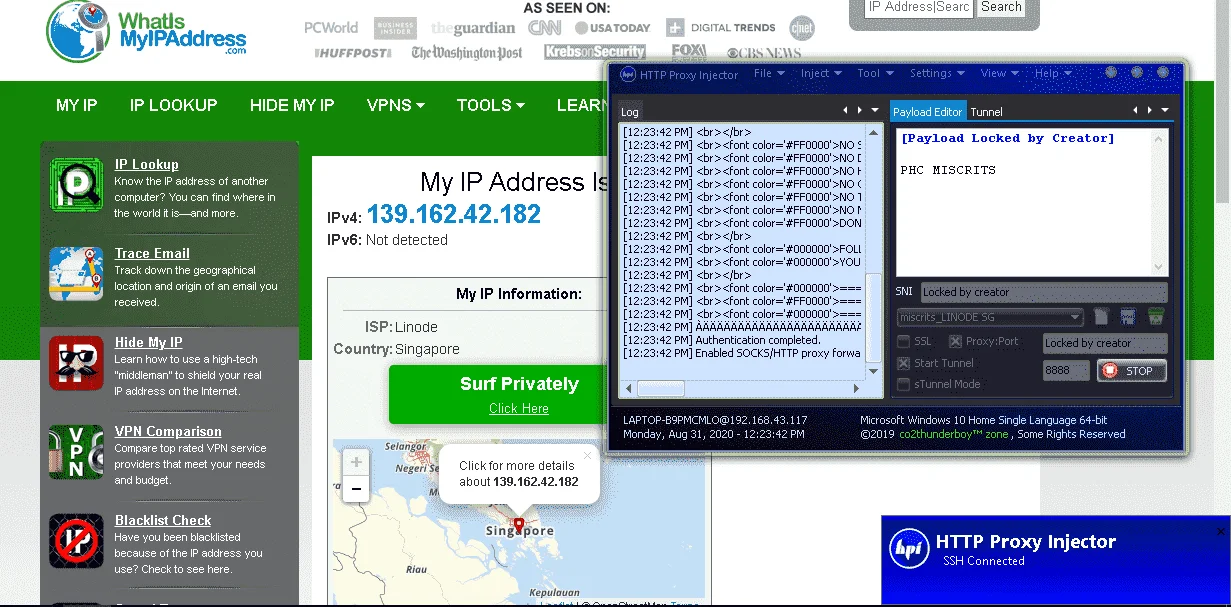This screenshot has width=1231, height=607.
Task: Toggle the SSL checkbox
Action: (x=904, y=342)
